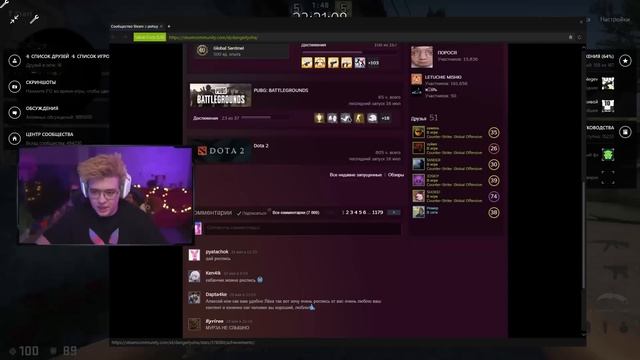Click the fifth PUBG achievement icon
This screenshot has width=640, height=360.
pos(372,118)
